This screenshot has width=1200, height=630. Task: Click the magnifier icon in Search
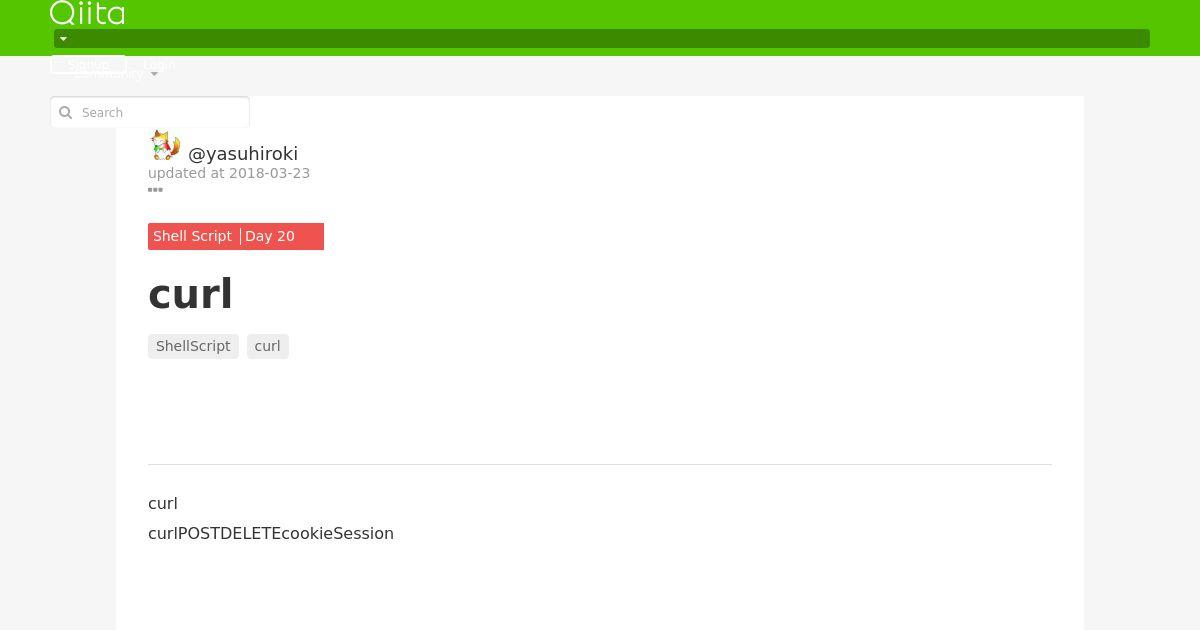pos(66,113)
